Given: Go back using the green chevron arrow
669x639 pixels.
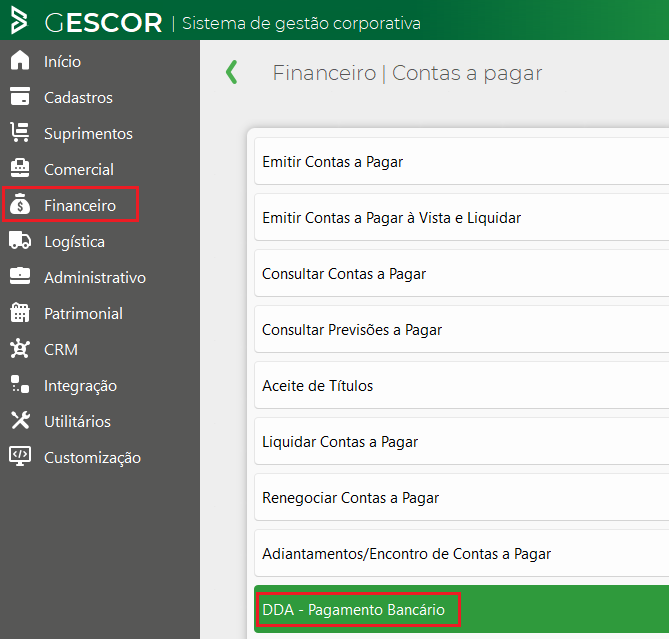Looking at the screenshot, I should coord(232,72).
